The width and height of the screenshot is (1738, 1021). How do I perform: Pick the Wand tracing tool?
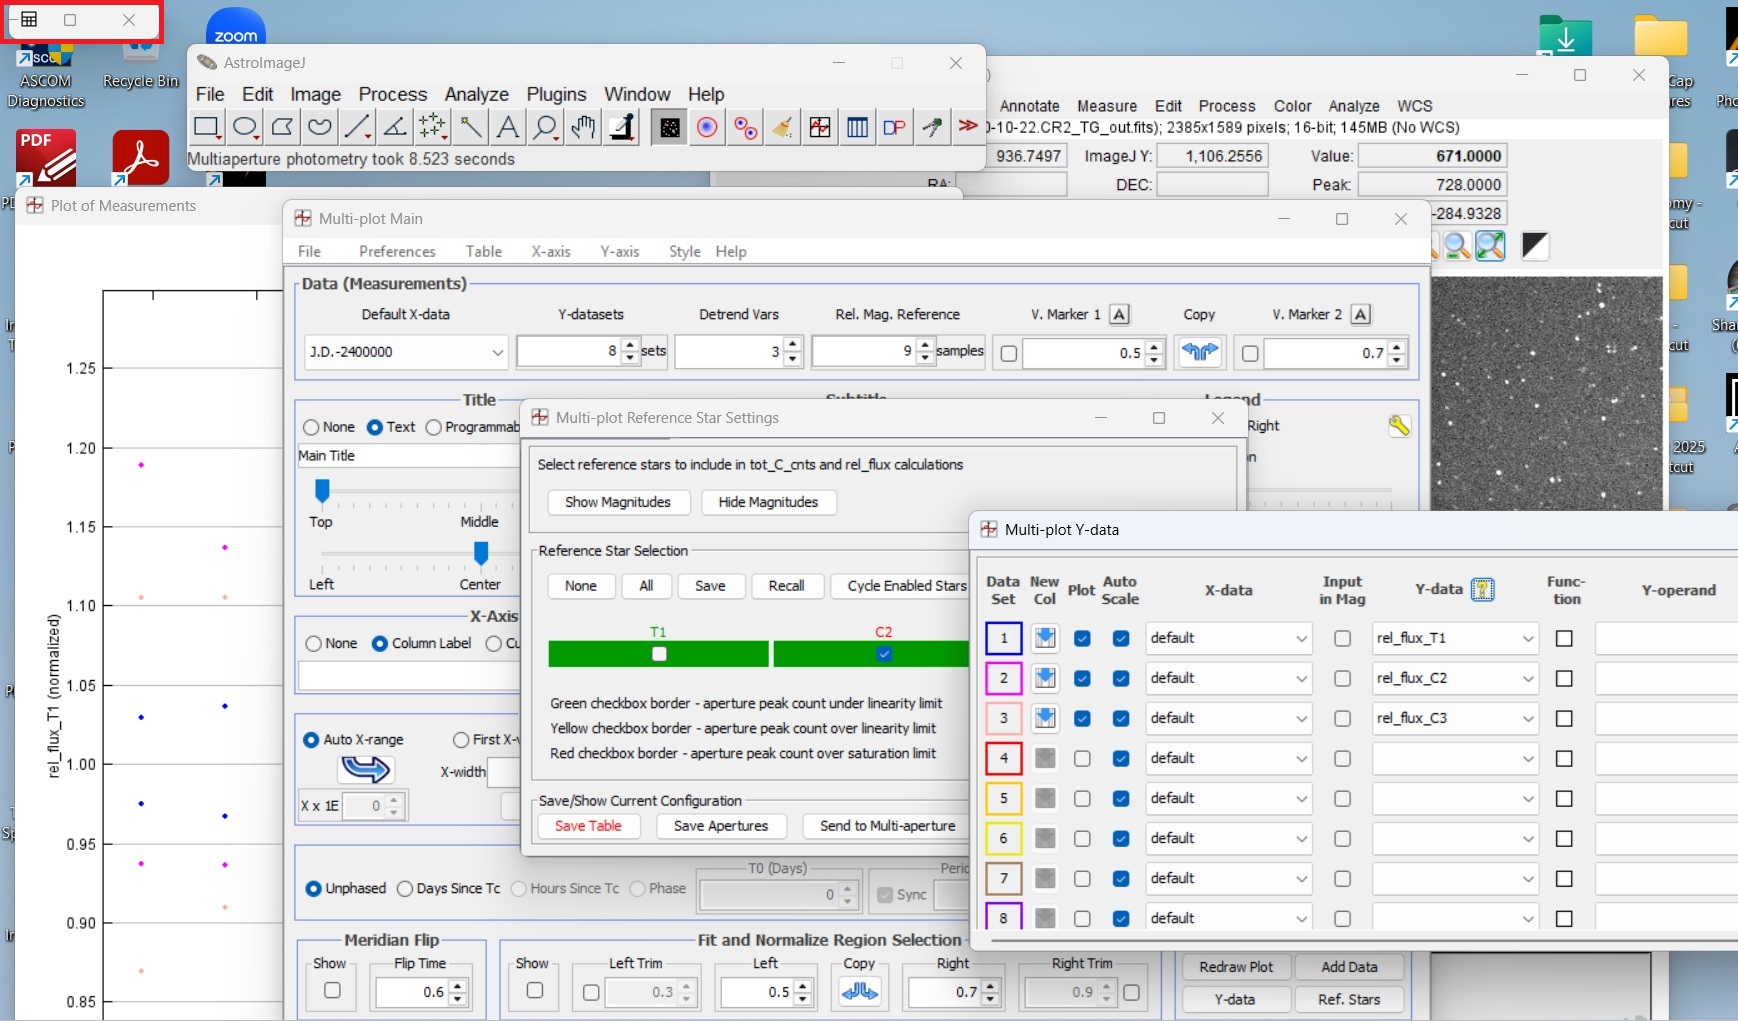click(x=470, y=127)
